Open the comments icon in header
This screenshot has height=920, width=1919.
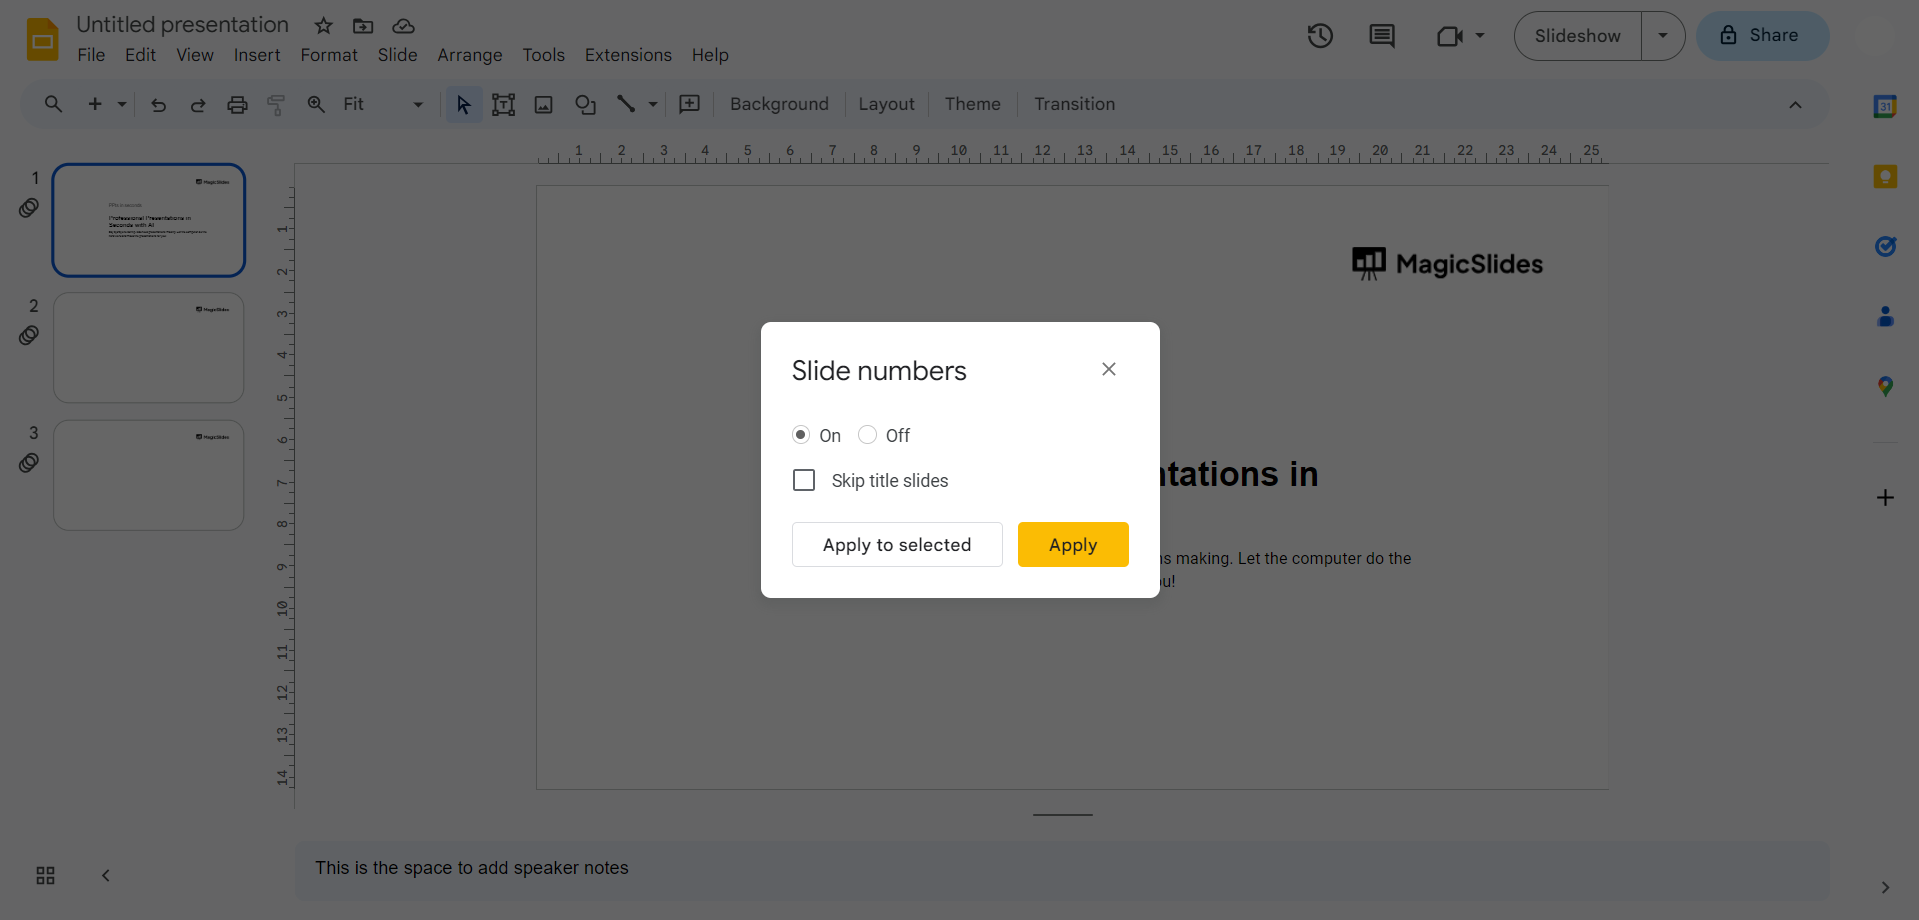coord(1381,36)
